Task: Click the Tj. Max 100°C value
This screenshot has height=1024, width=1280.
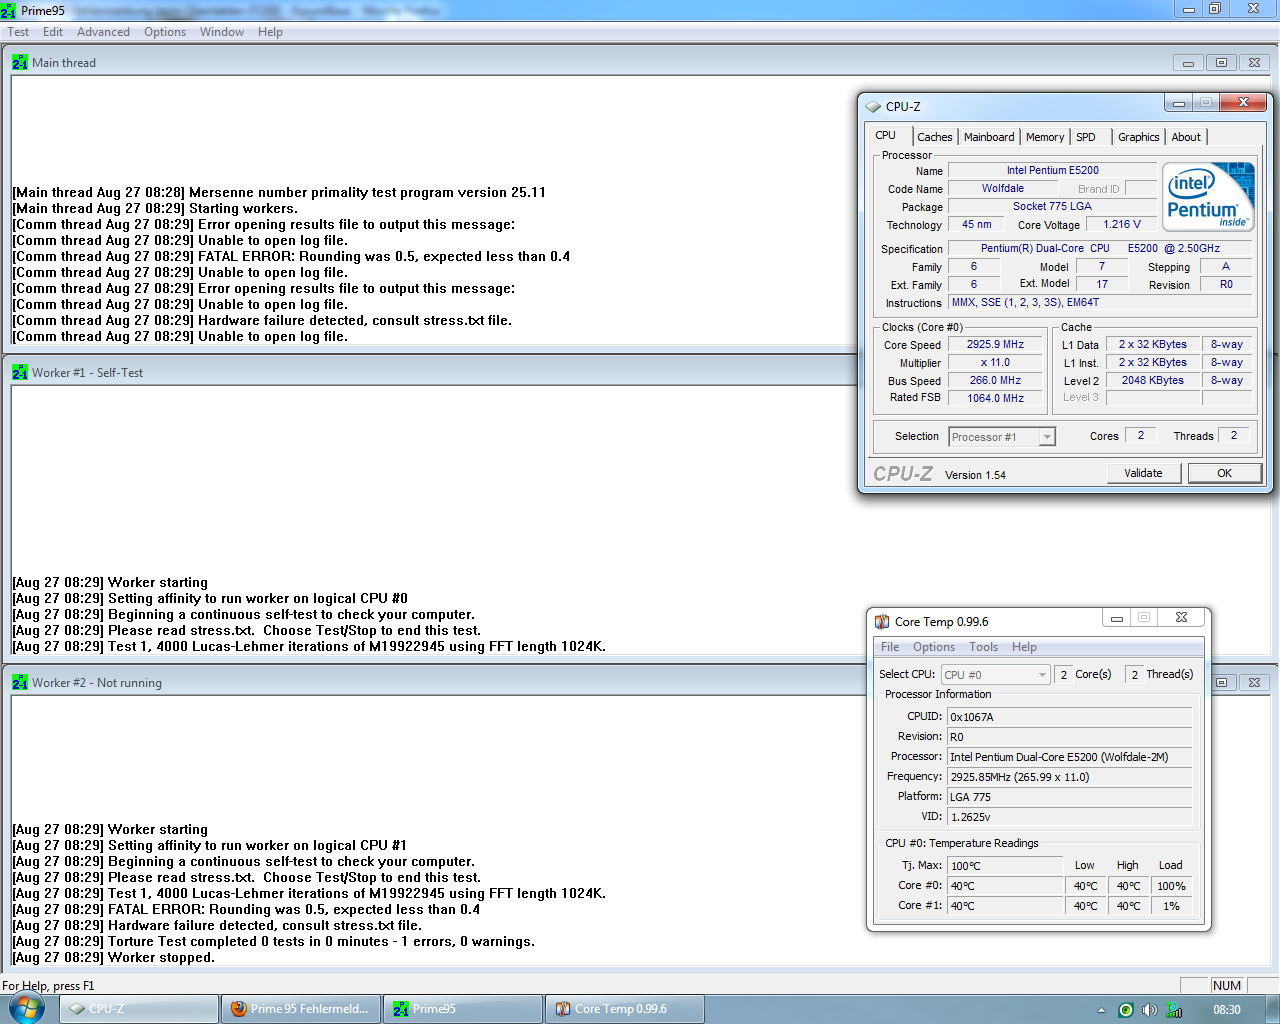Action: [1005, 866]
